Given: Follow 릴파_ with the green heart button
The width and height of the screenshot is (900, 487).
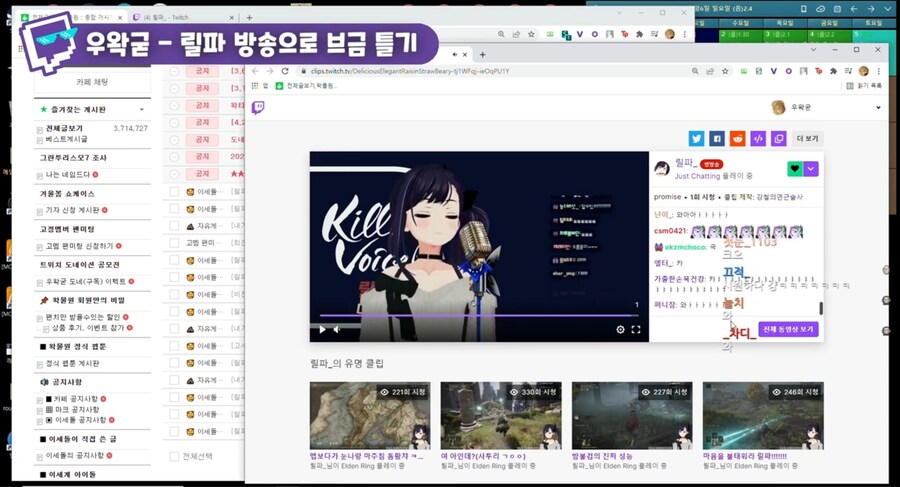Looking at the screenshot, I should click(x=795, y=169).
